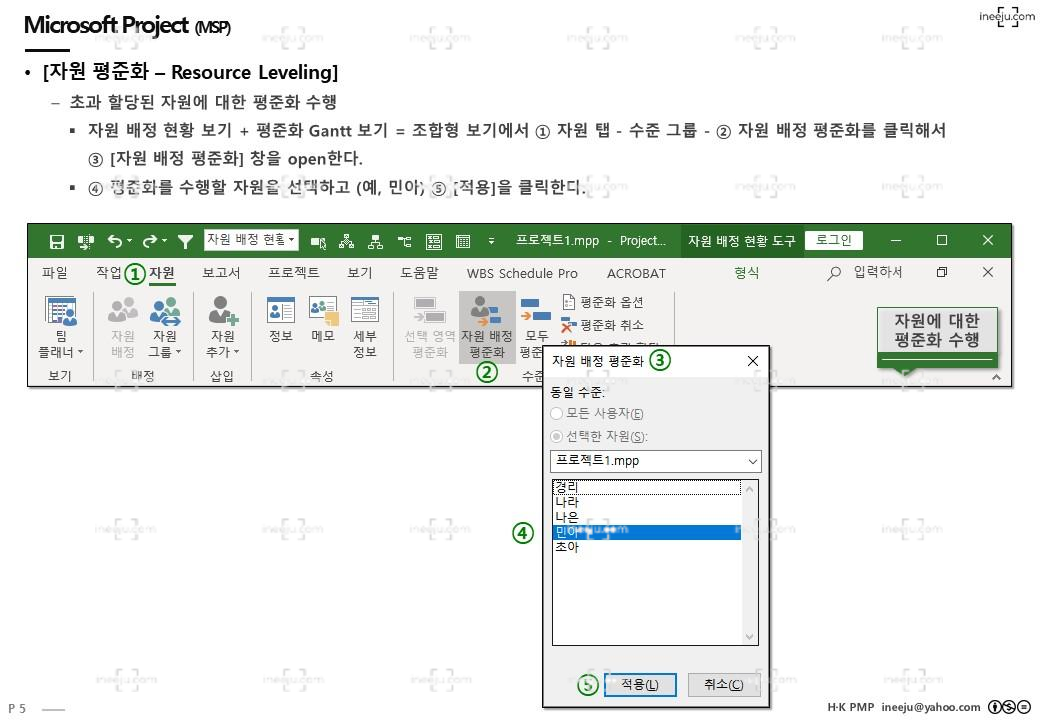Screen dimensions: 1040x720
Task: Switch to the 작업 (Task) tab
Action: pyautogui.click(x=109, y=273)
